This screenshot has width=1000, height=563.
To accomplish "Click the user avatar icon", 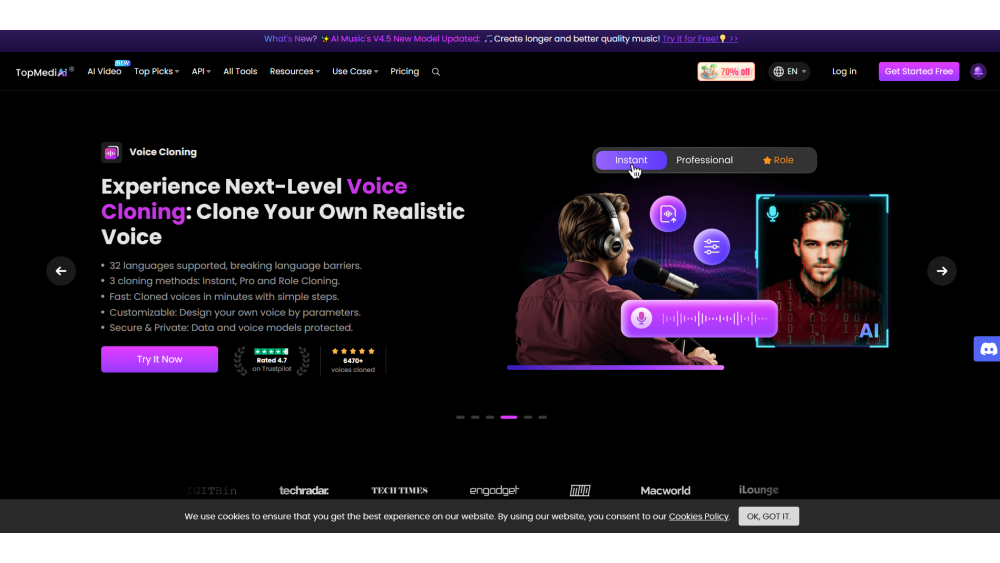I will tap(978, 71).
